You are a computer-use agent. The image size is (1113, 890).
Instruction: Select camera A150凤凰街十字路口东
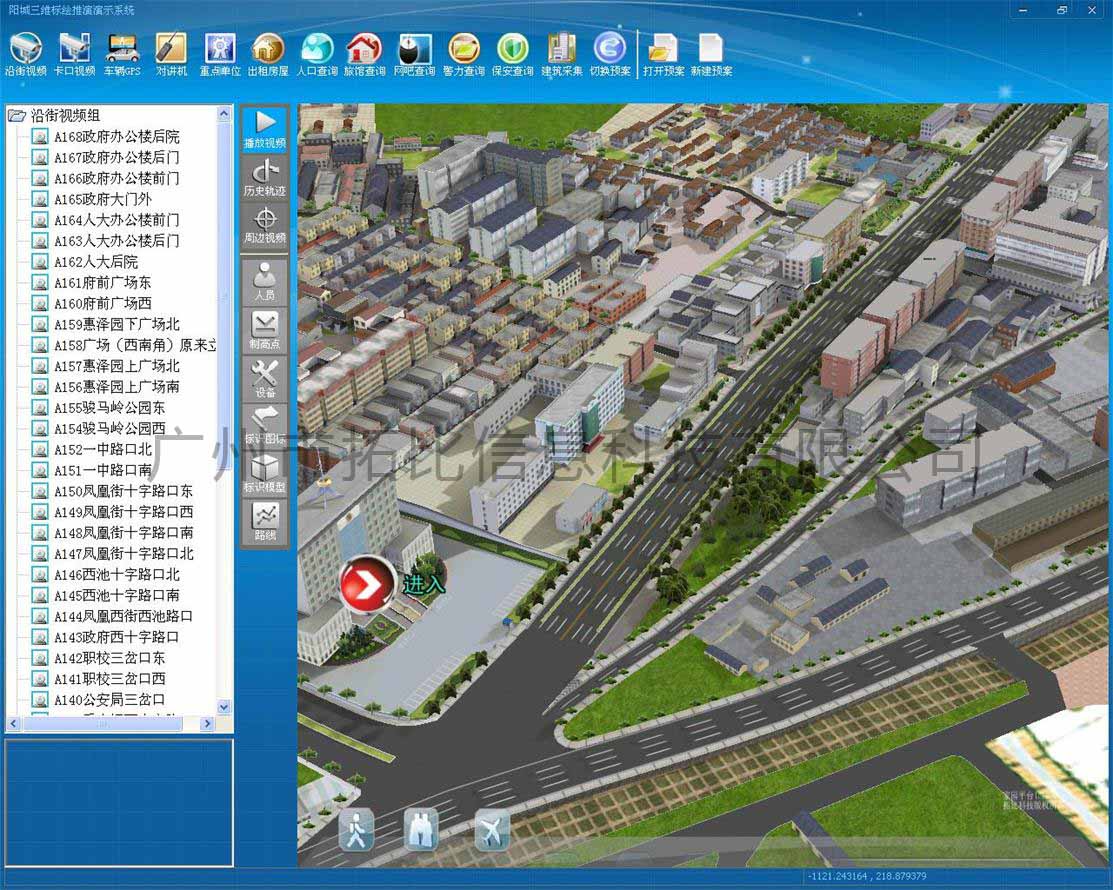pos(124,491)
